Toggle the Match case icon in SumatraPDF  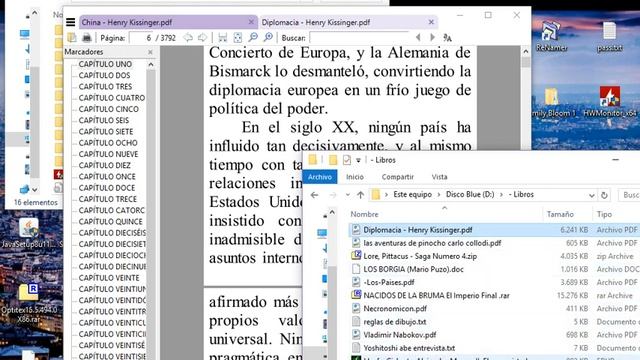tap(447, 38)
